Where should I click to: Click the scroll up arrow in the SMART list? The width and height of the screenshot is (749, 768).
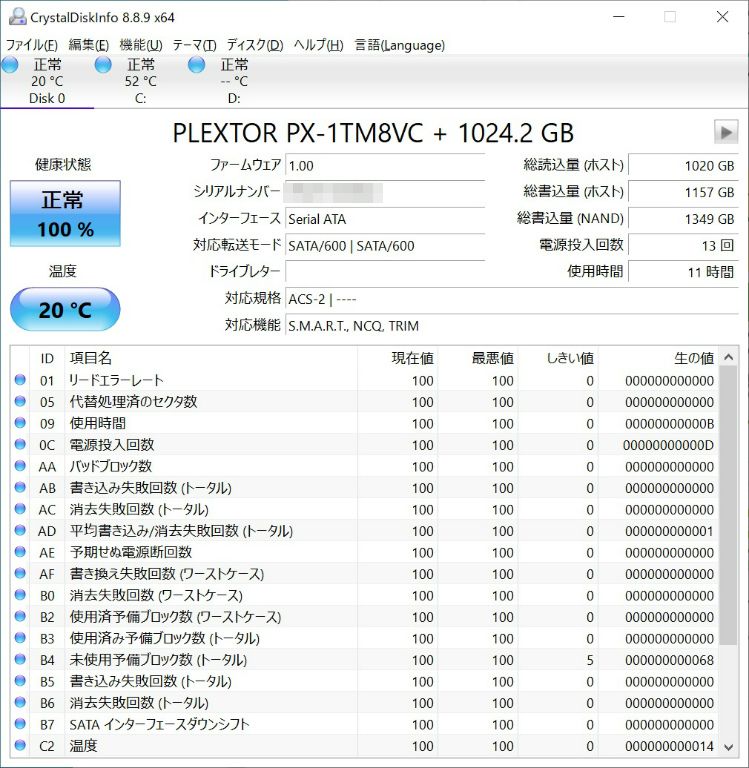click(728, 357)
